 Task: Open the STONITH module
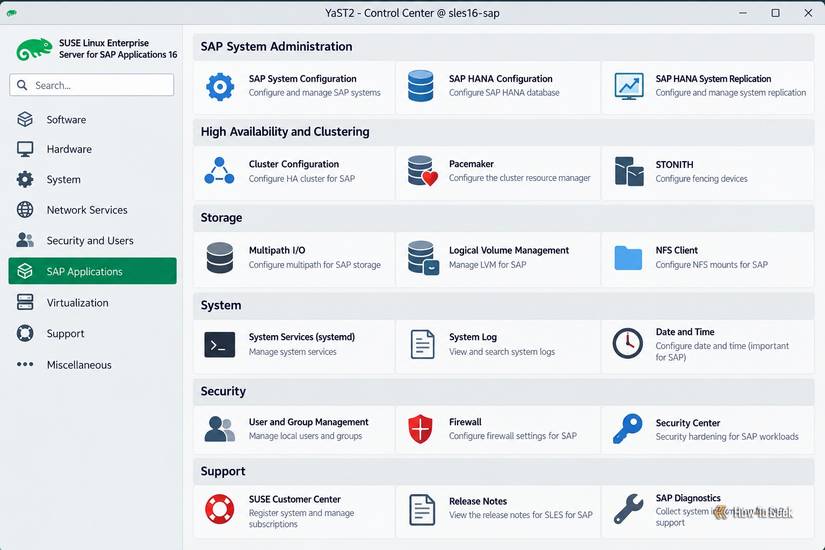click(708, 172)
